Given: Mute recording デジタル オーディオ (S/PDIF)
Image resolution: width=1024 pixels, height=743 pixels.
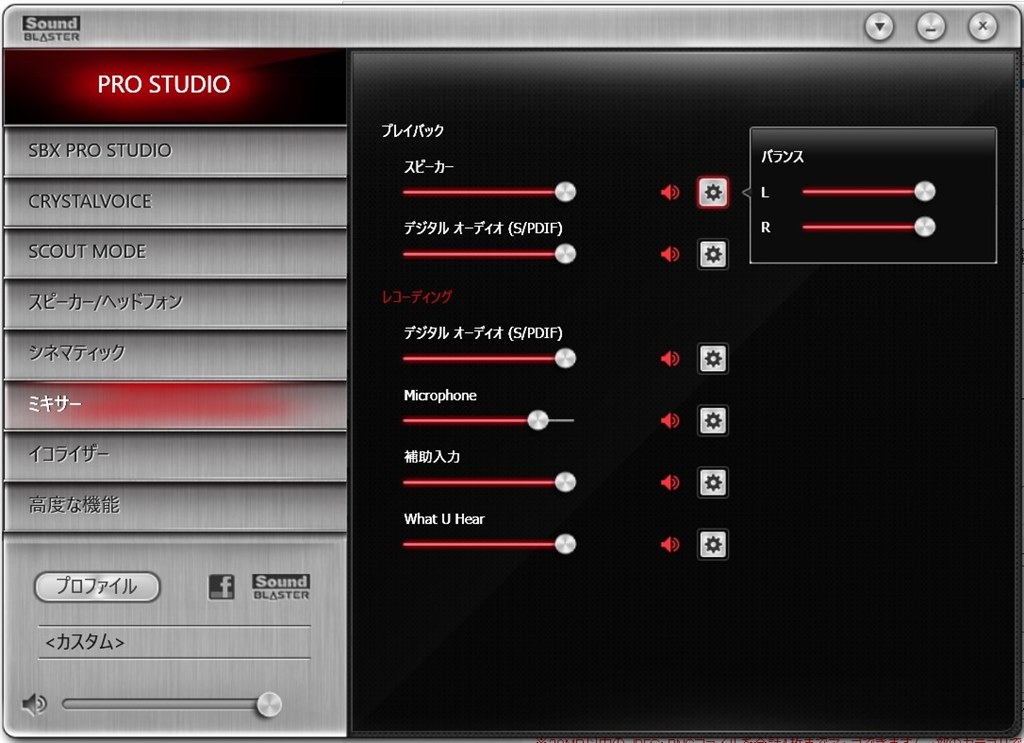Looking at the screenshot, I should click(x=670, y=358).
